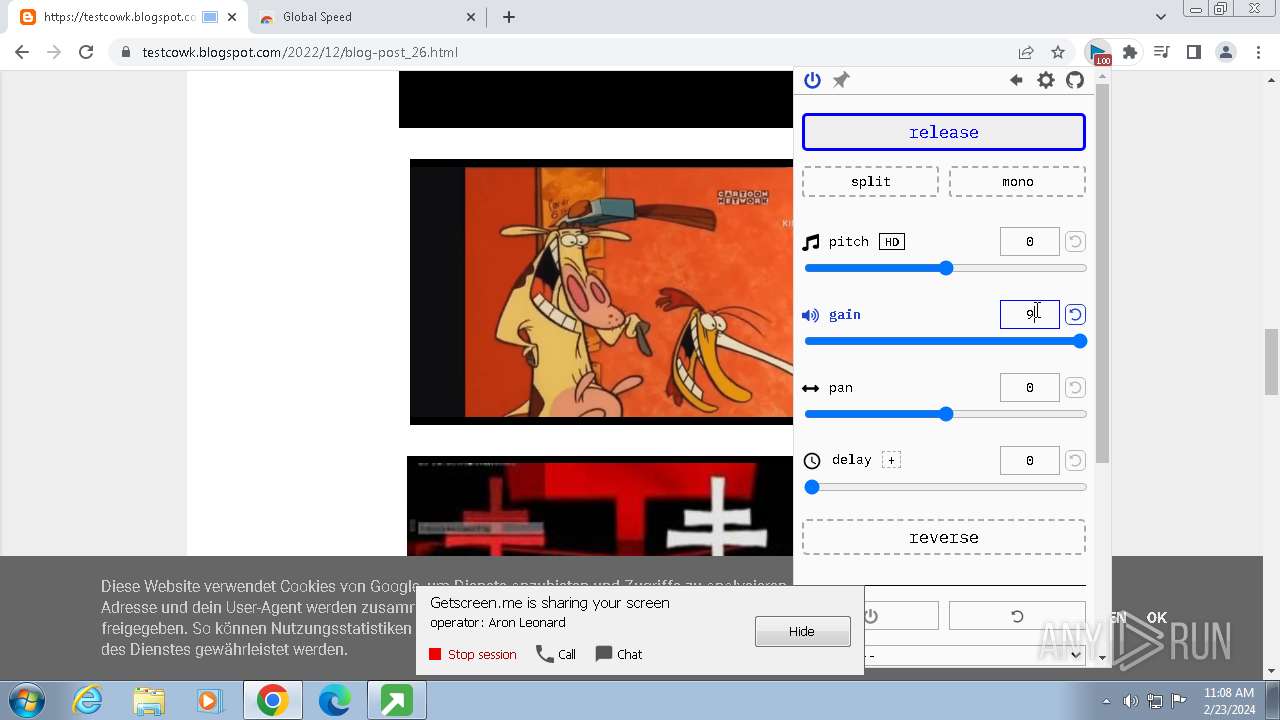Open File Explorer from taskbar
This screenshot has width=1280, height=720.
[x=149, y=701]
